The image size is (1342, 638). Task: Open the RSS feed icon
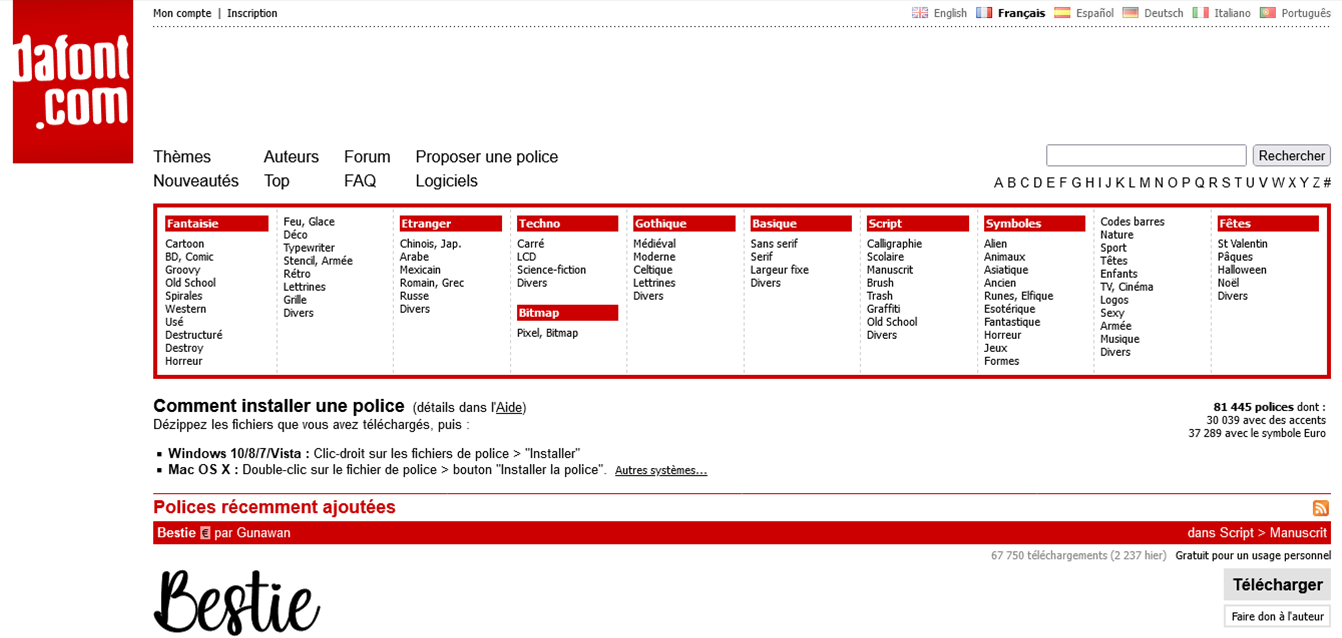pos(1320,508)
